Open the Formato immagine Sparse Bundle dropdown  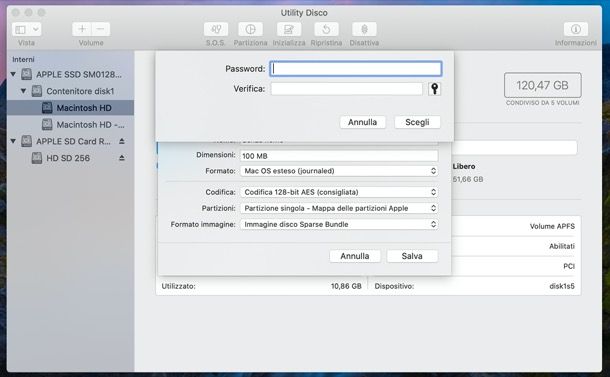[339, 224]
